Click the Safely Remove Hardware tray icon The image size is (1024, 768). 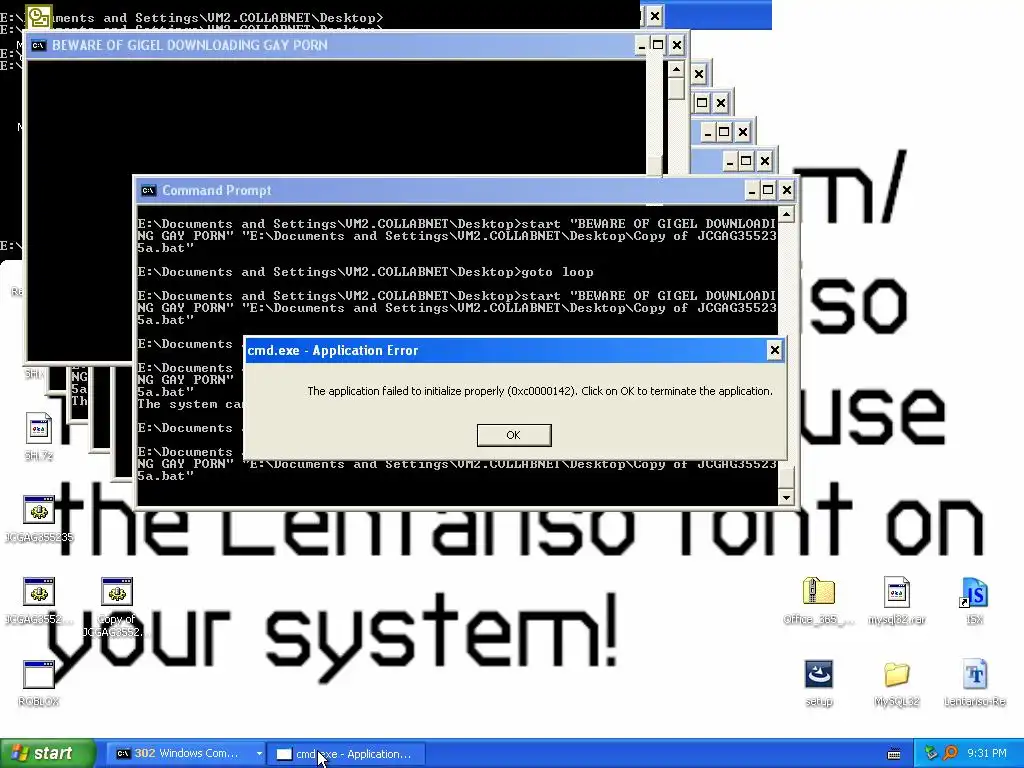click(931, 753)
